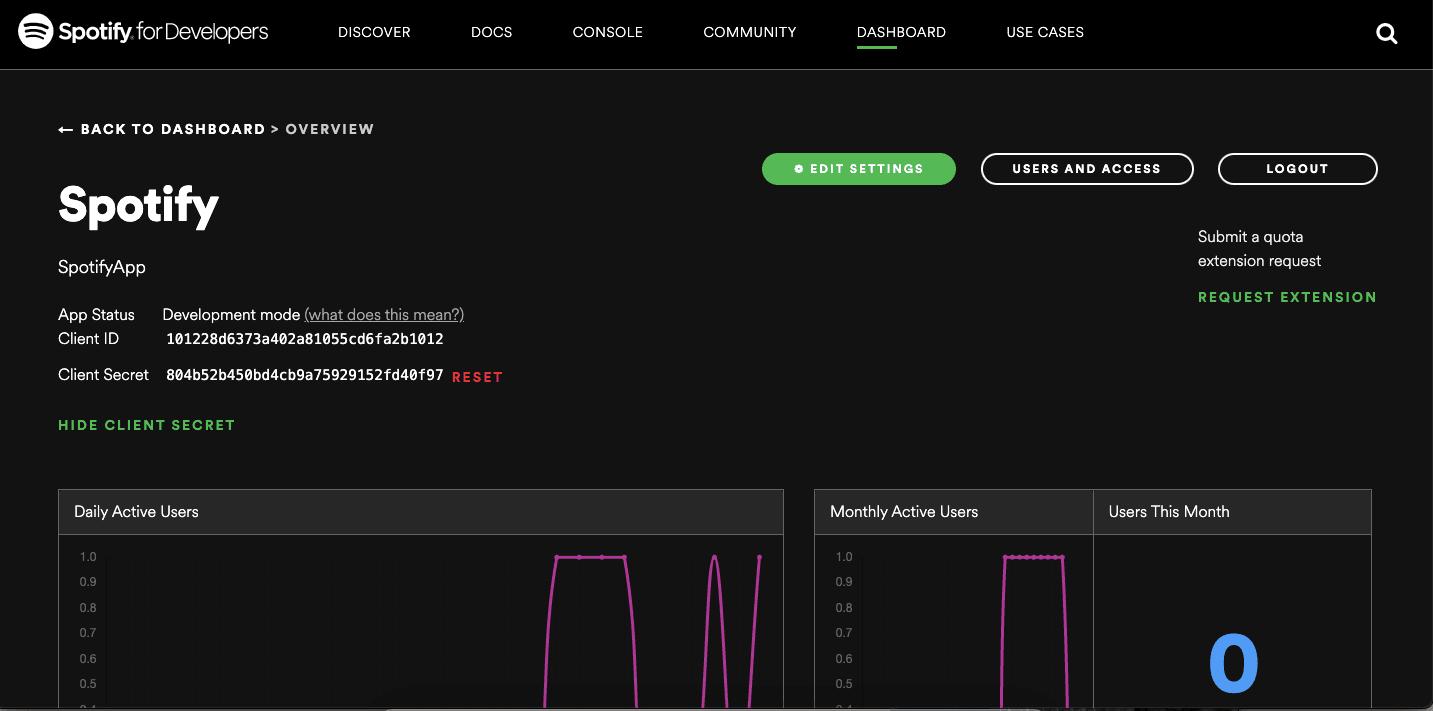Image resolution: width=1433 pixels, height=711 pixels.
Task: Click the Users This Month header
Action: pyautogui.click(x=1232, y=512)
